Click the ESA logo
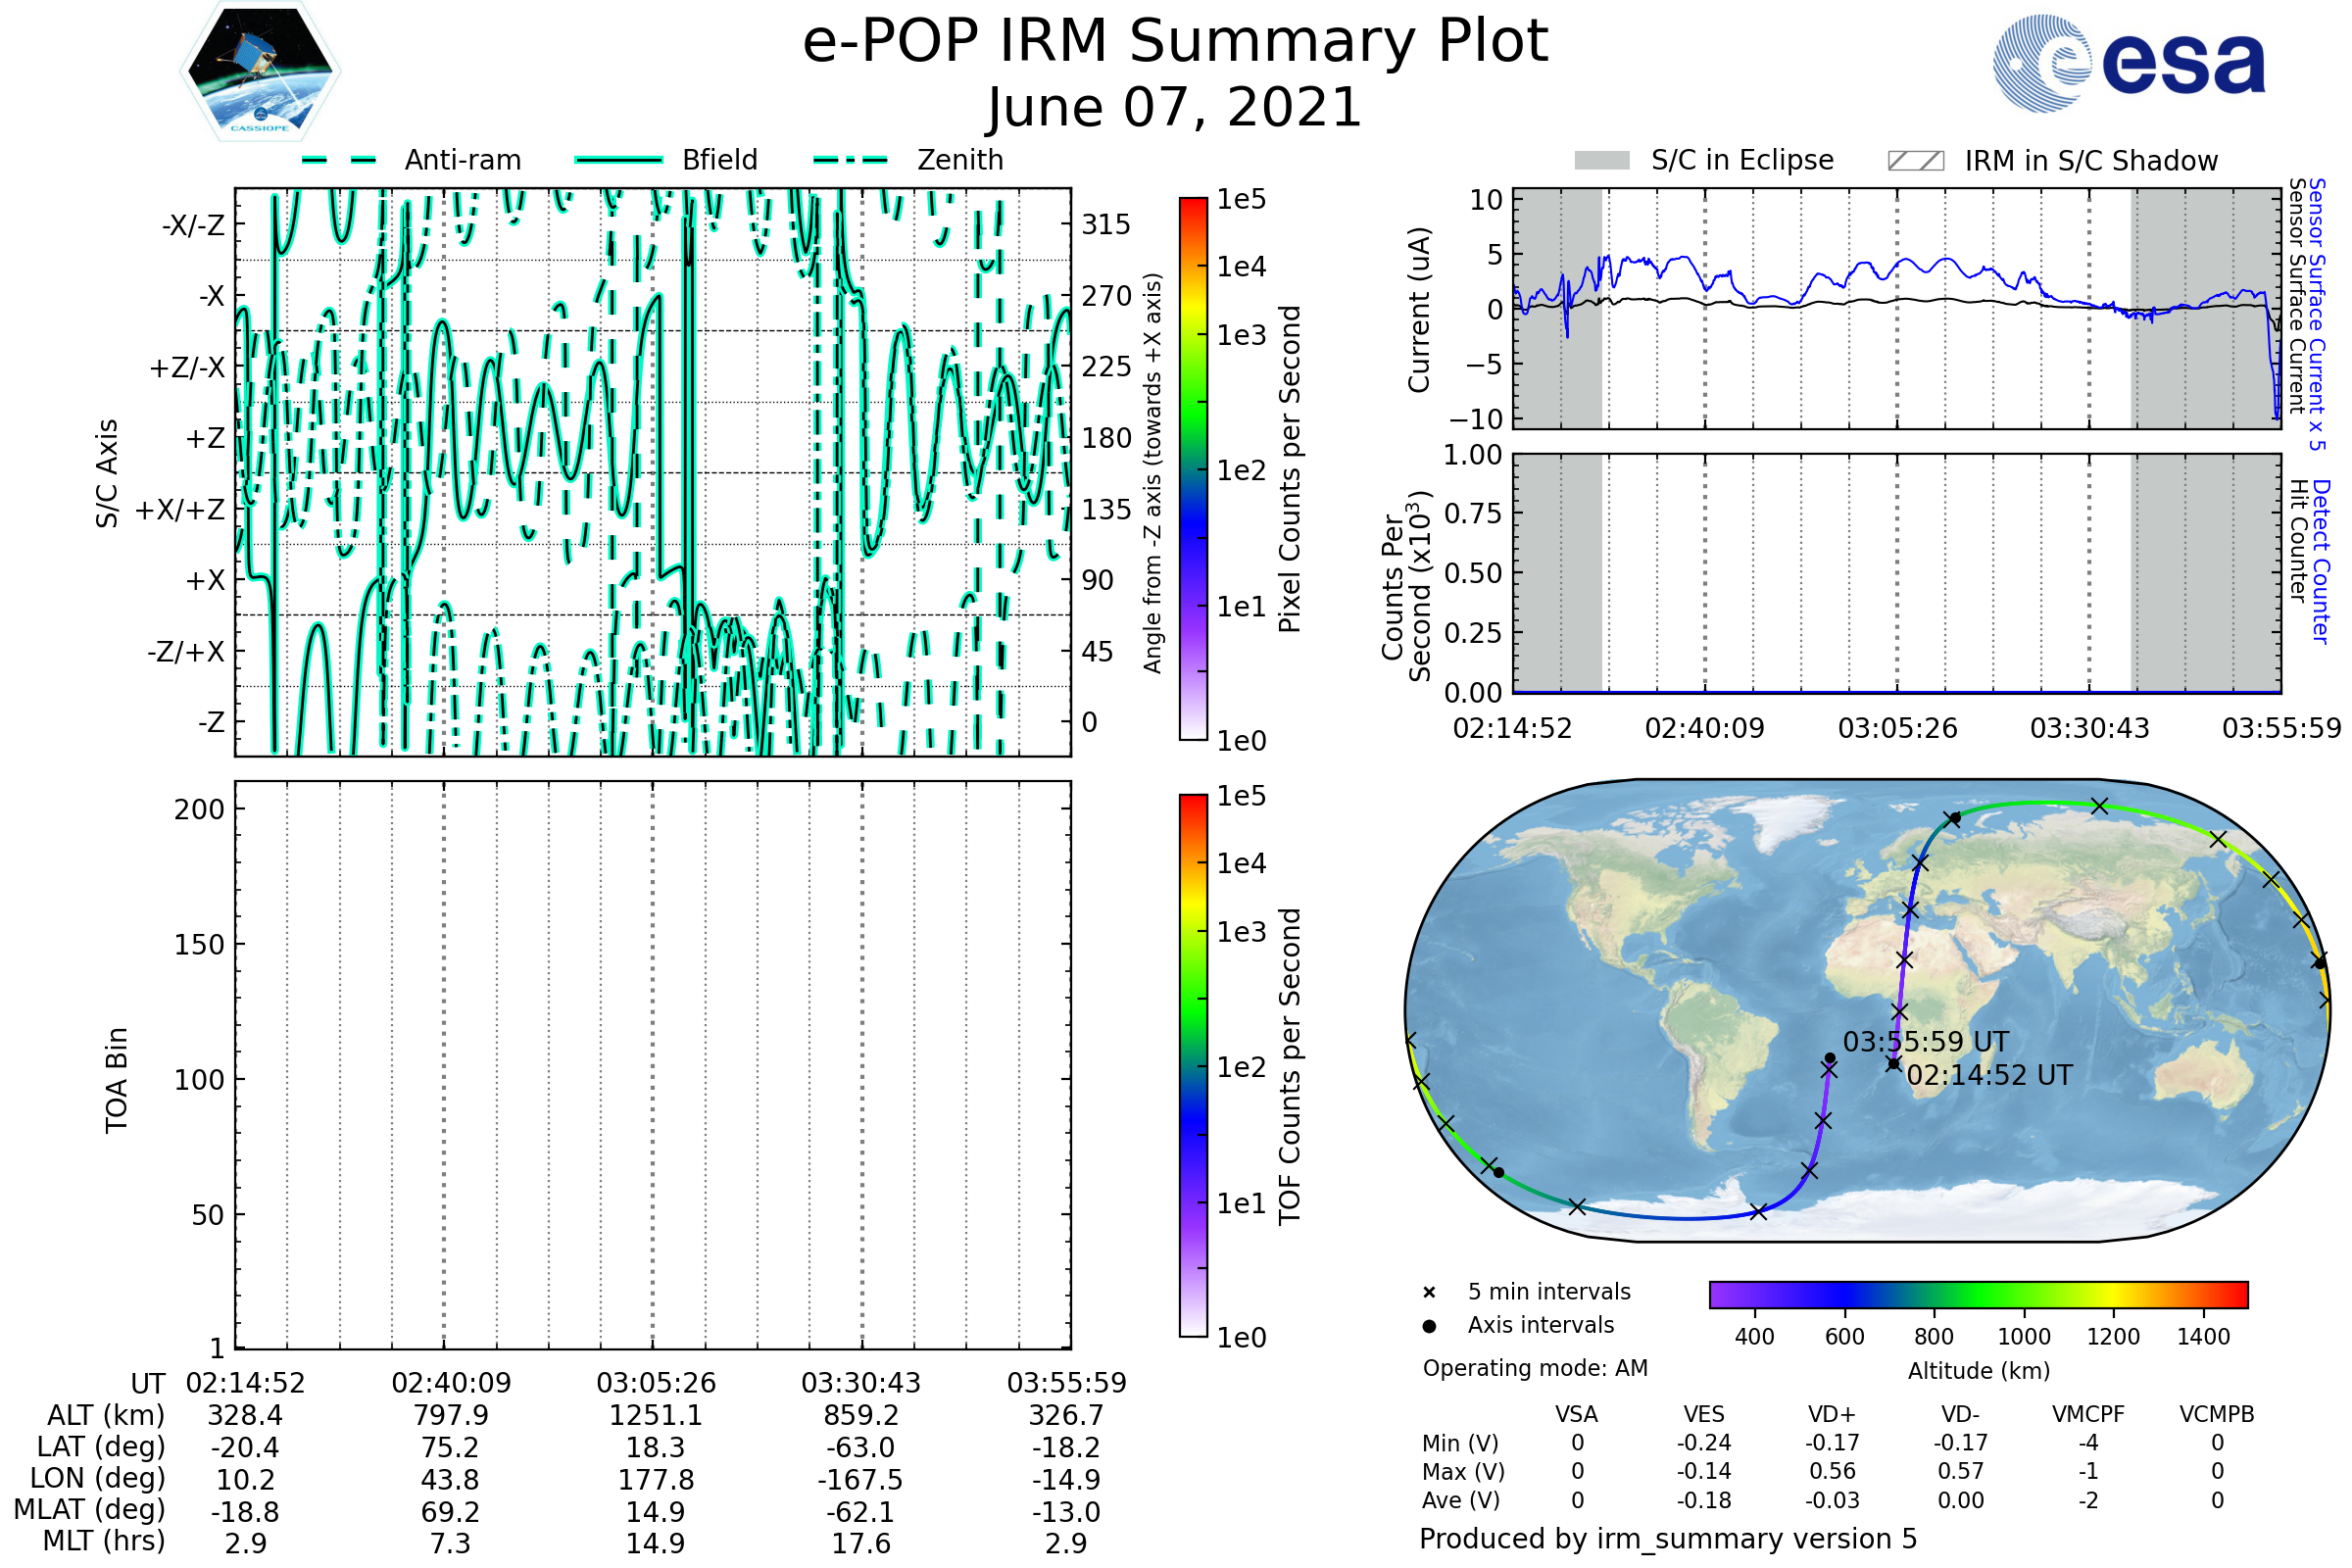The height and width of the screenshot is (1568, 2352). click(x=2130, y=63)
